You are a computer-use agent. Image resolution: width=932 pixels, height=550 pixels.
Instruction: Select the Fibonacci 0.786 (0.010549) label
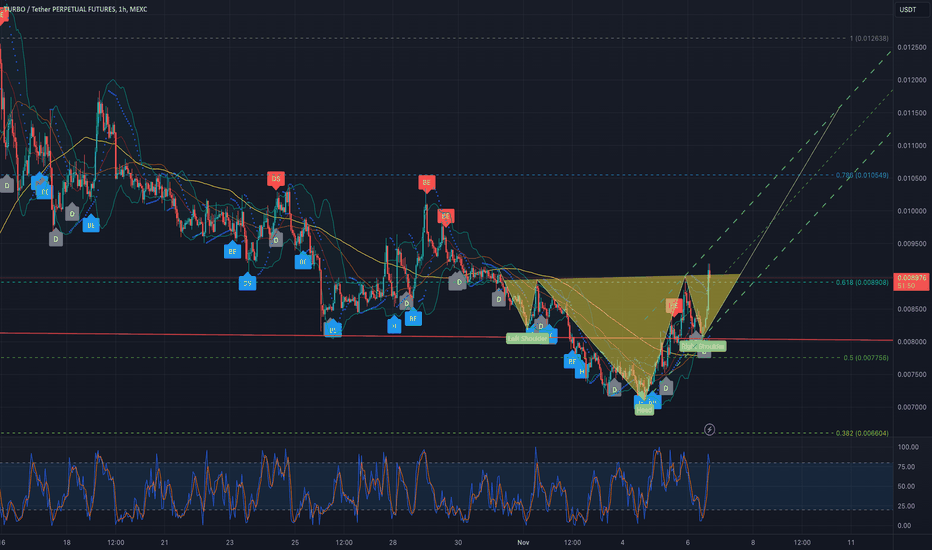[862, 175]
